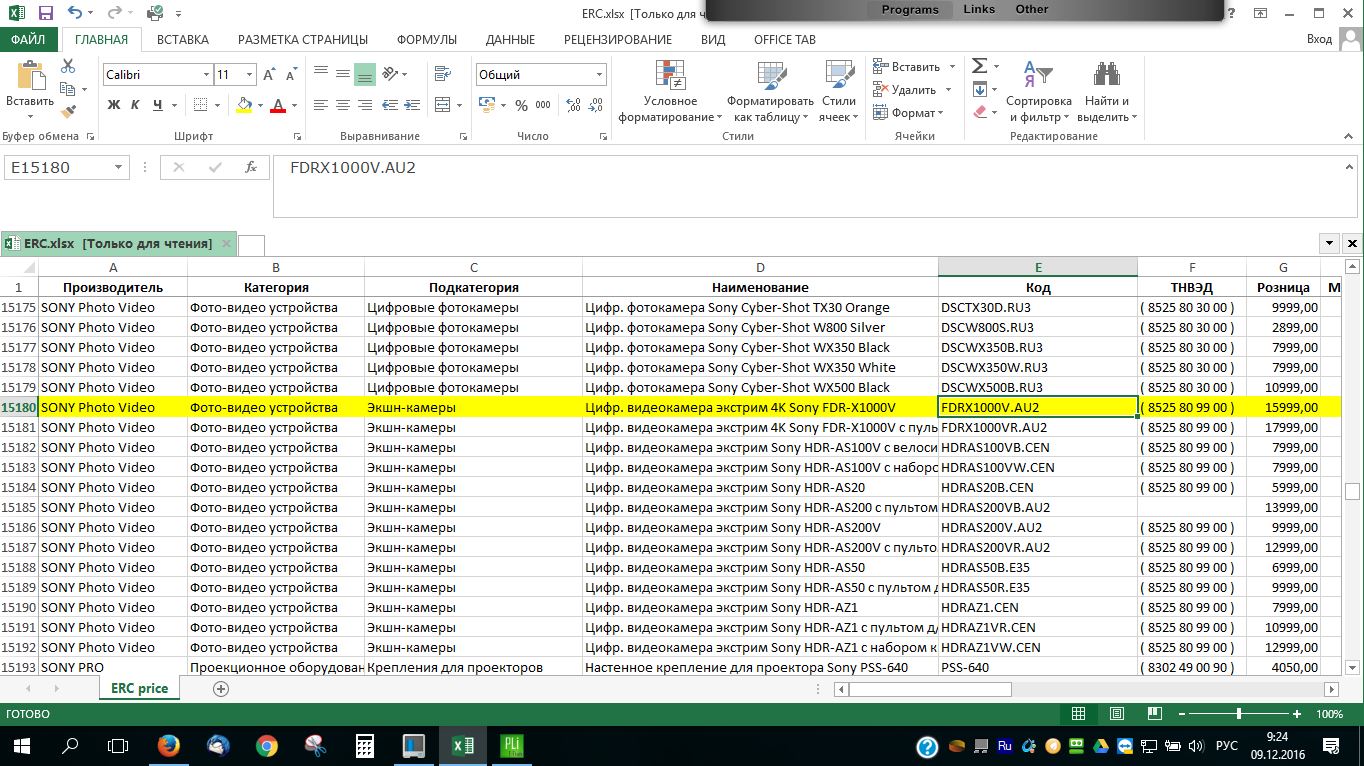Screen dimensions: 1364x766
Task: Switch to Page Layout view in status bar
Action: (1118, 714)
